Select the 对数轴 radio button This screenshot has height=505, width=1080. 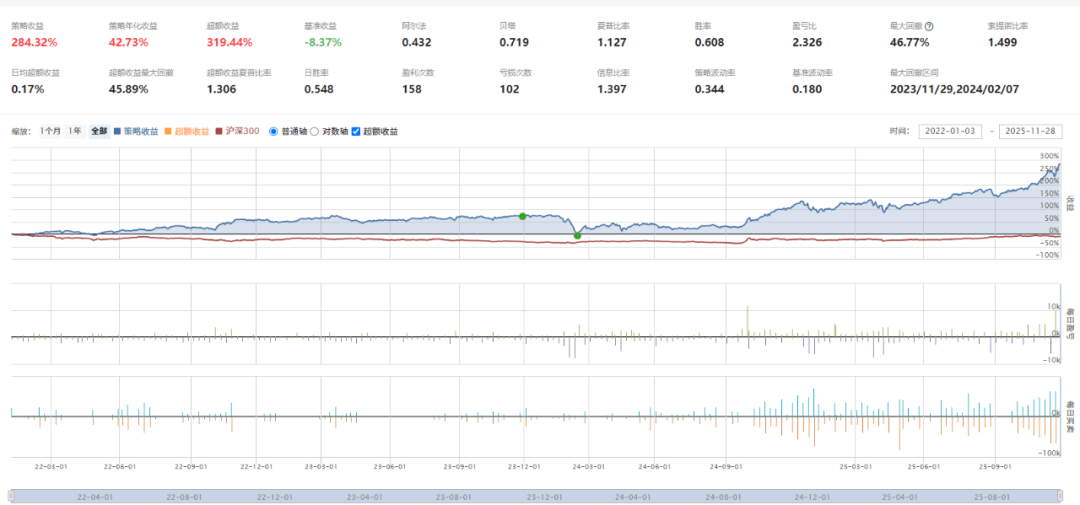pos(314,131)
